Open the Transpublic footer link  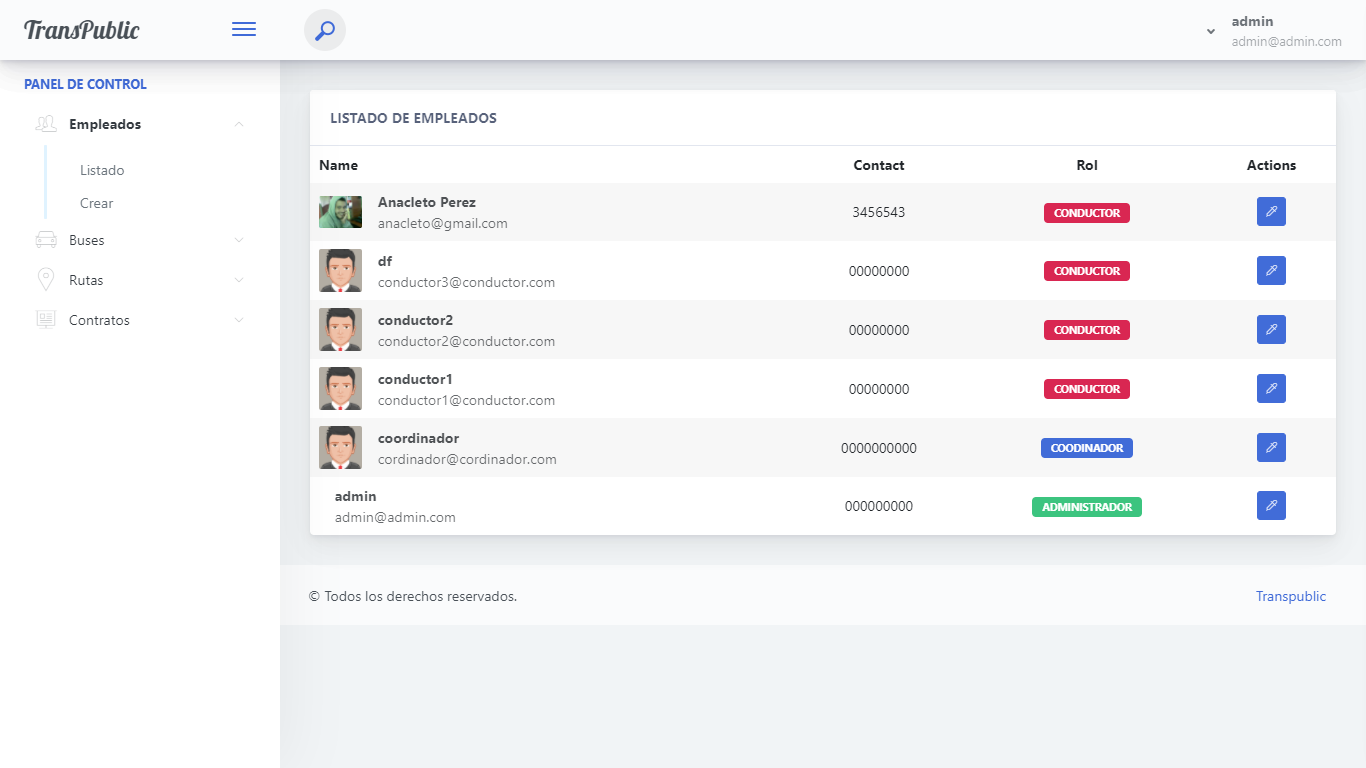pyautogui.click(x=1290, y=596)
